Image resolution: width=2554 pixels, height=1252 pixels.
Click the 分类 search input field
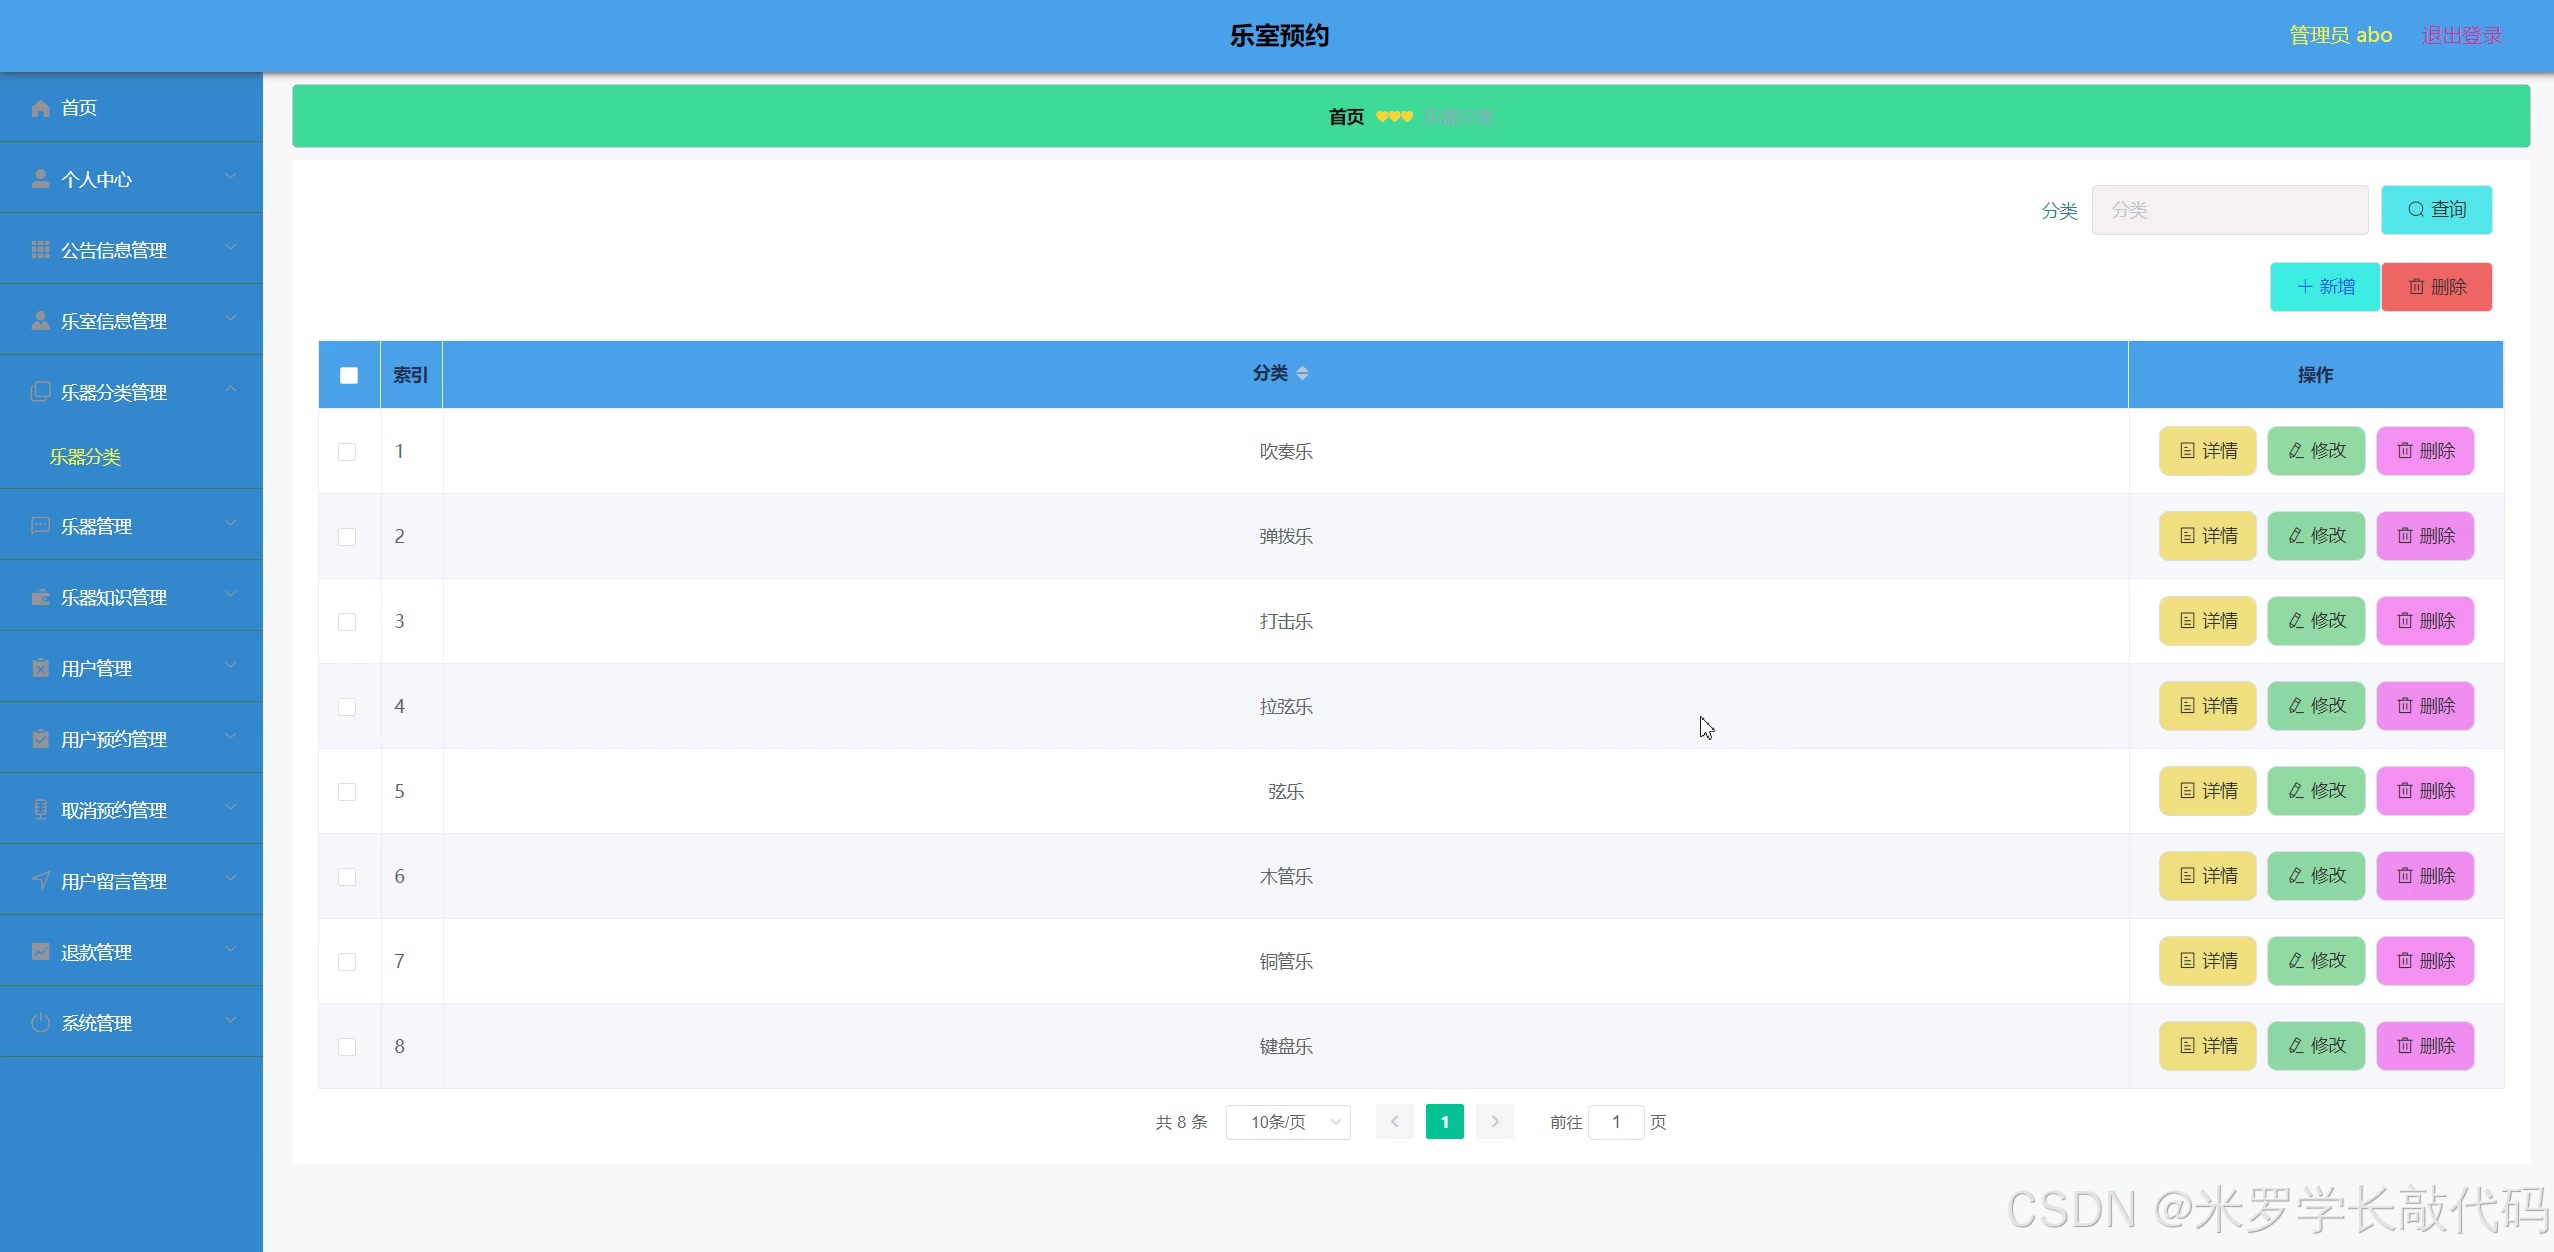(x=2229, y=210)
